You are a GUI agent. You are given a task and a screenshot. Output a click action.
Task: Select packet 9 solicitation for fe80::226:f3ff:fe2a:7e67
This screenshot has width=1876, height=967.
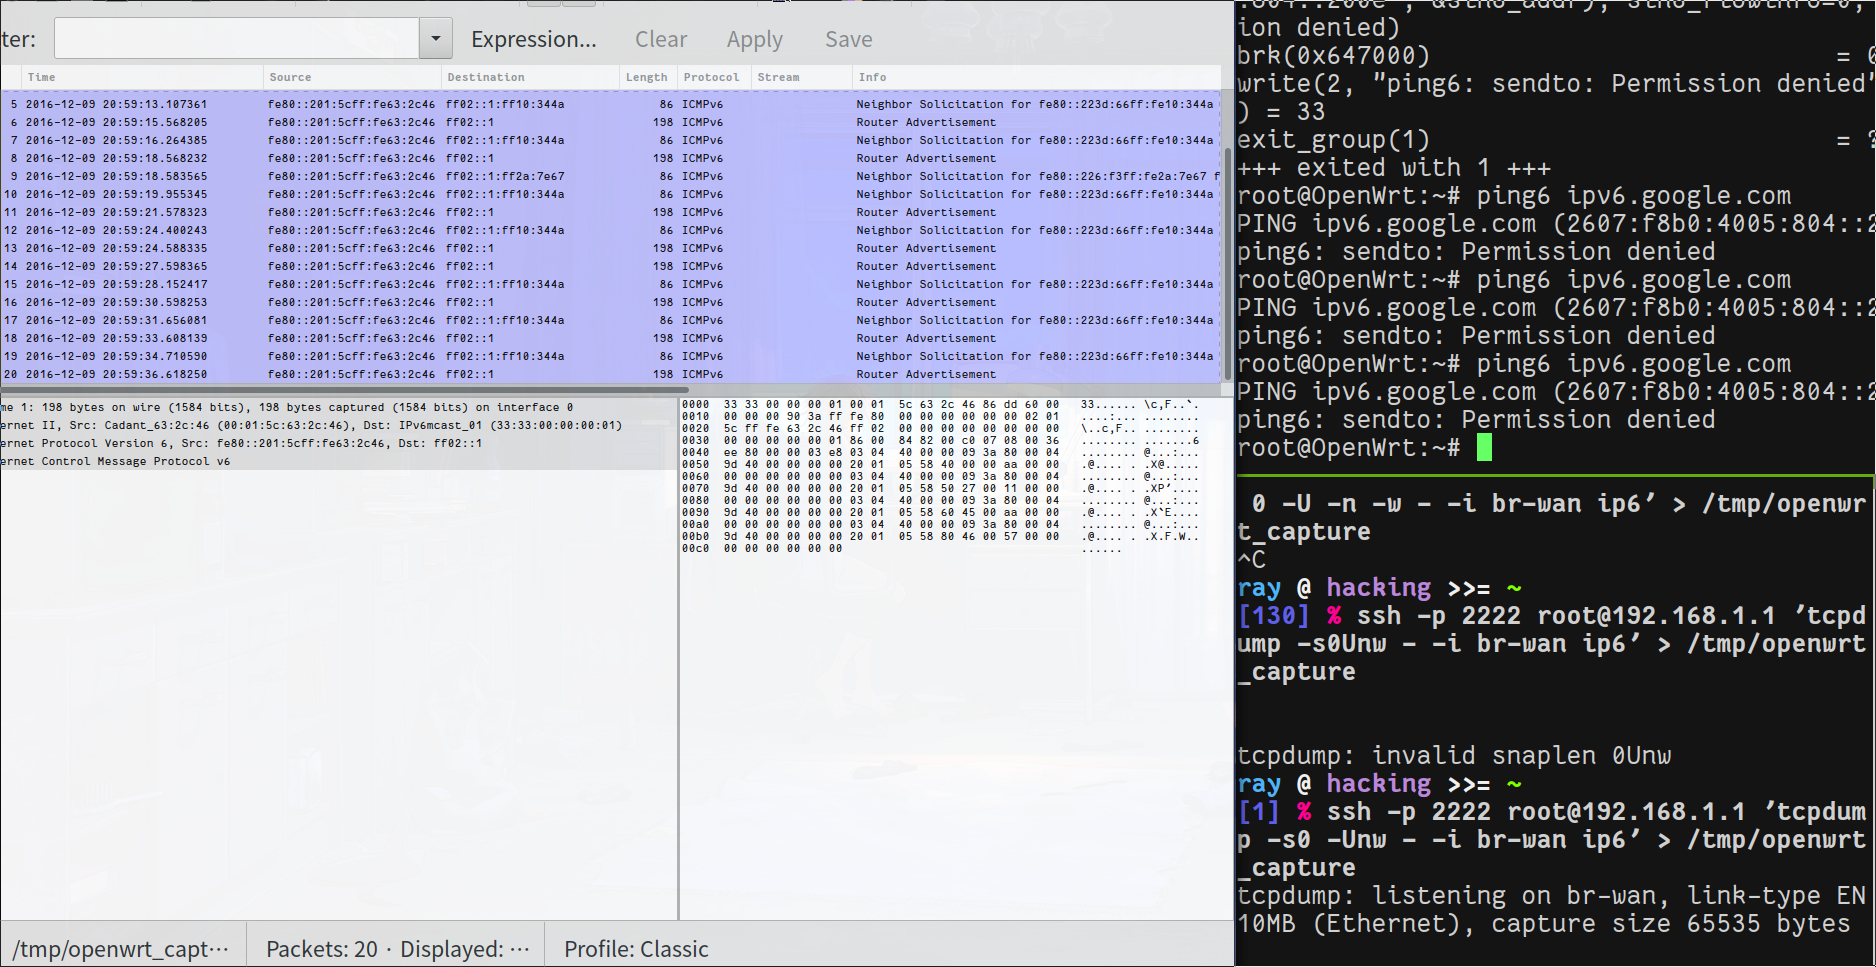[x=610, y=176]
